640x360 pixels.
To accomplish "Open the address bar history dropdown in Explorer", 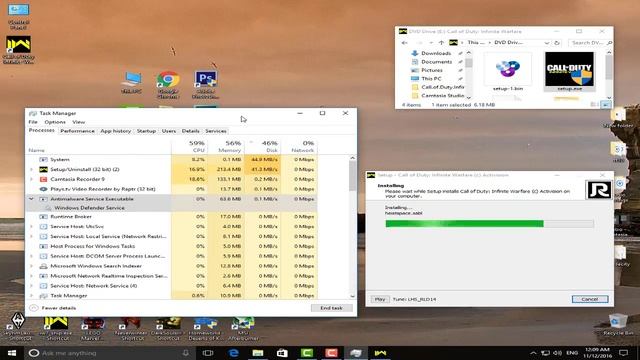I will [547, 42].
